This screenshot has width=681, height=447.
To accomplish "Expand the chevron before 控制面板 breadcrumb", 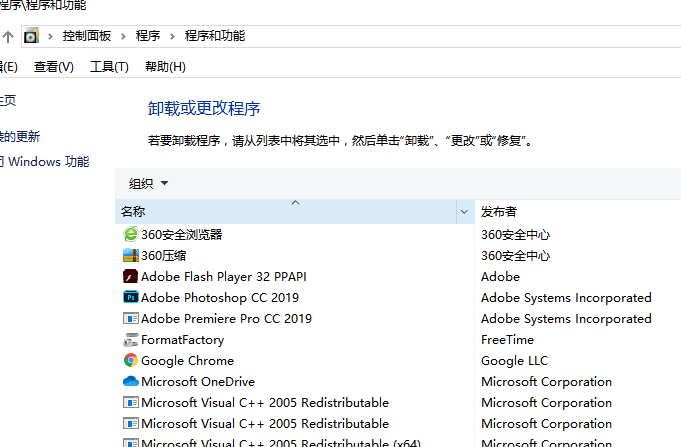I will pyautogui.click(x=50, y=36).
